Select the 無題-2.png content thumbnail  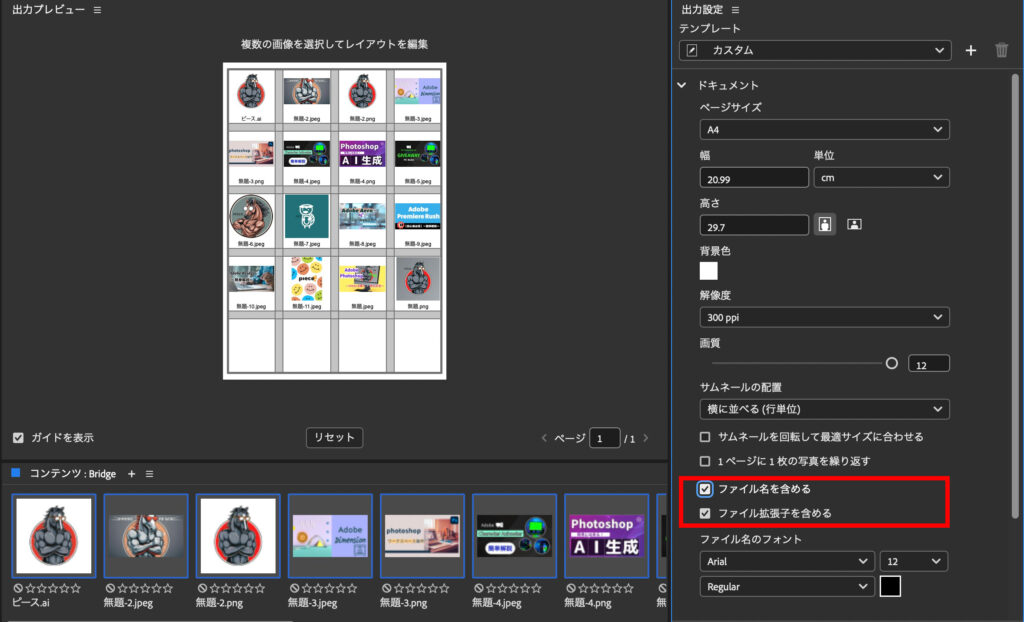[238, 536]
